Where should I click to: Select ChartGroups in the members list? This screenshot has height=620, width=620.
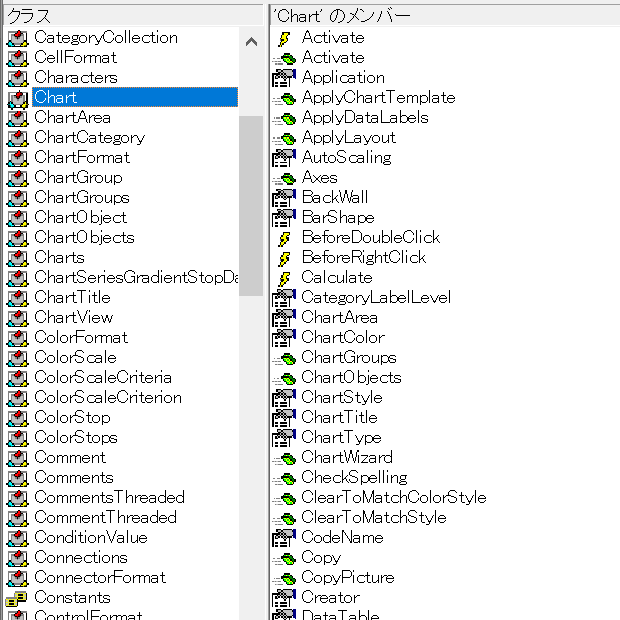[x=349, y=357]
